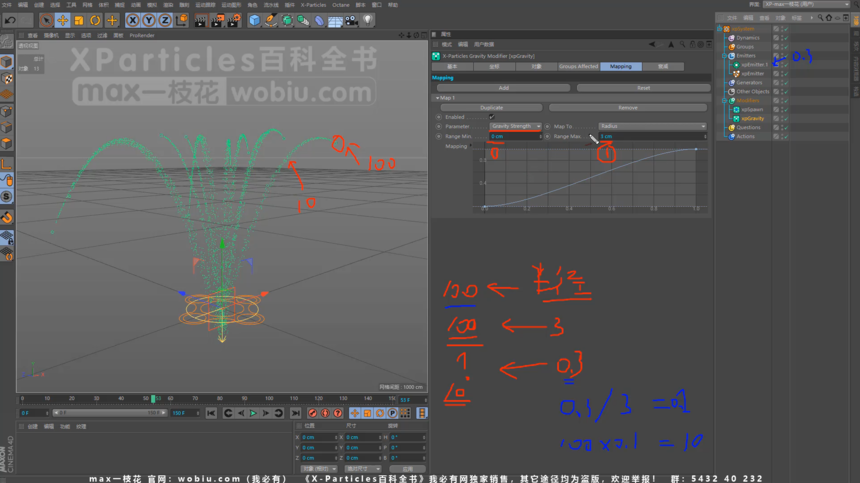Screen dimensions: 860x483
Task: Collapse the Modifiers tree group
Action: (725, 101)
